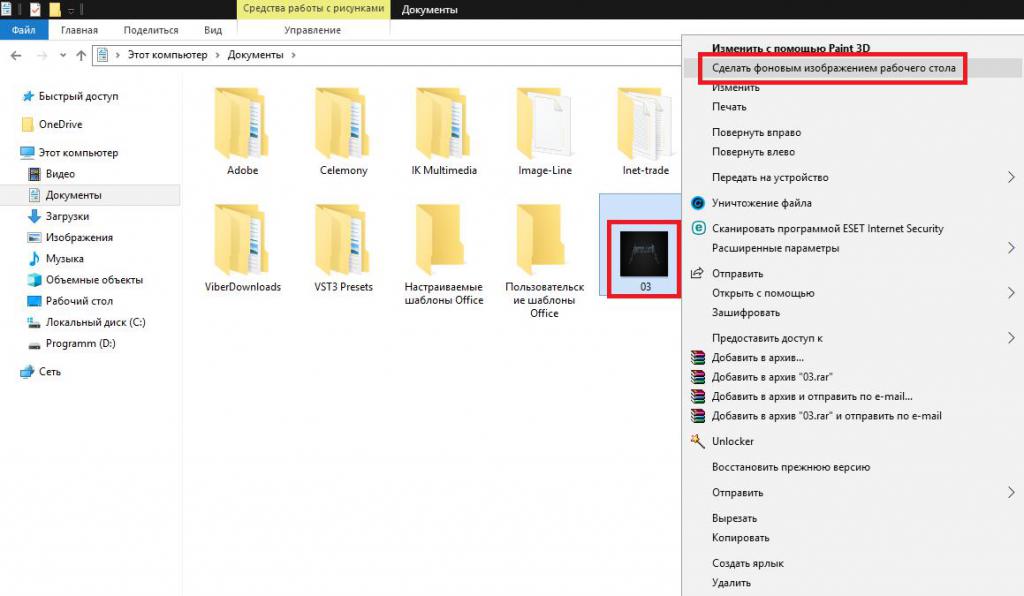Switch to the Поделиться ribbon tab

(151, 30)
